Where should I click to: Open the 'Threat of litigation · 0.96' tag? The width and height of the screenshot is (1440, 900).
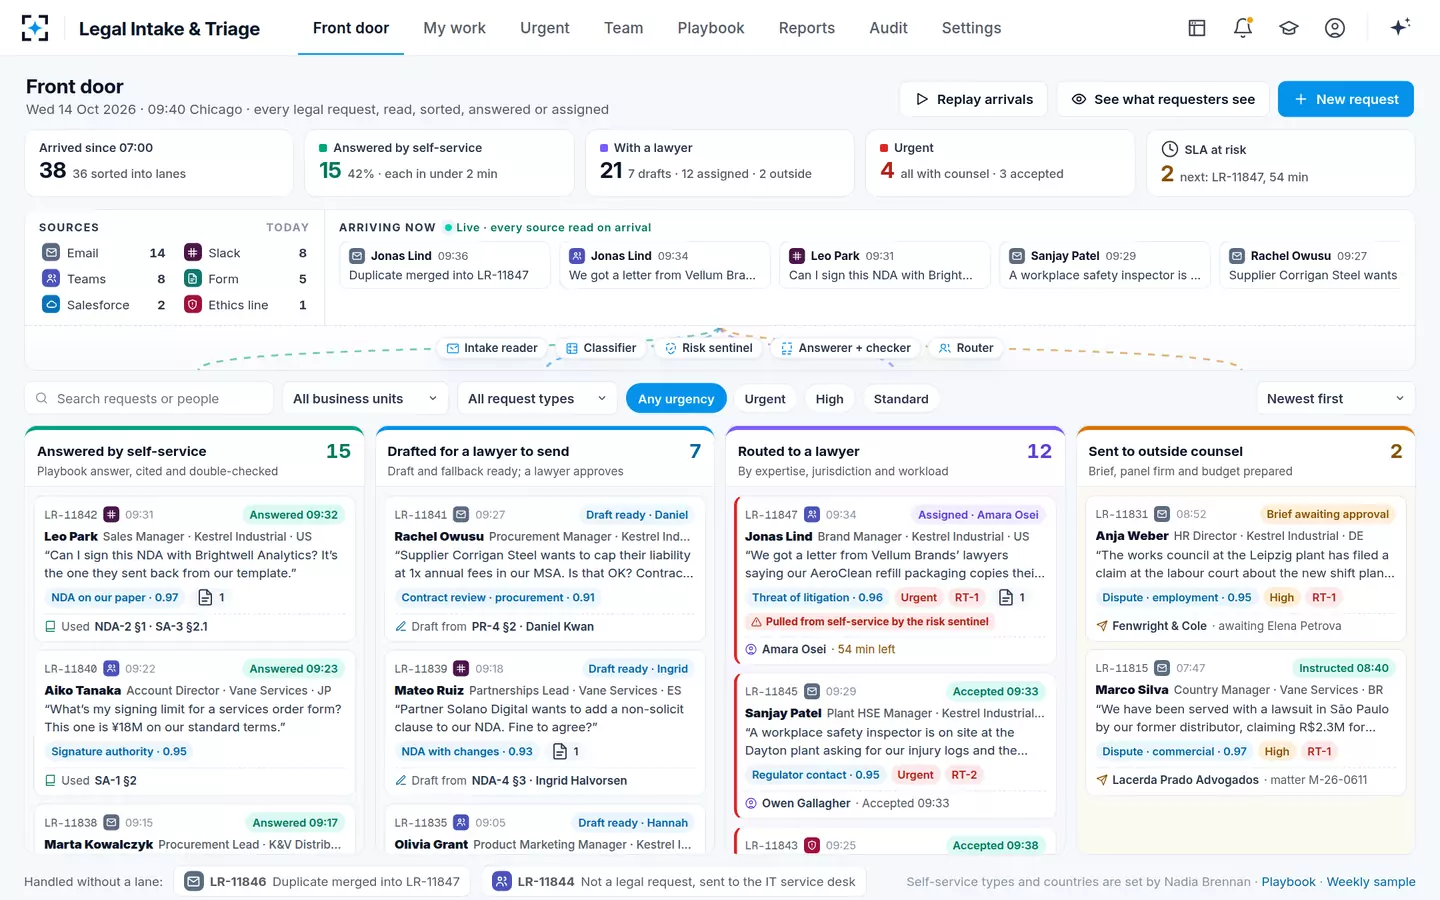pos(817,597)
